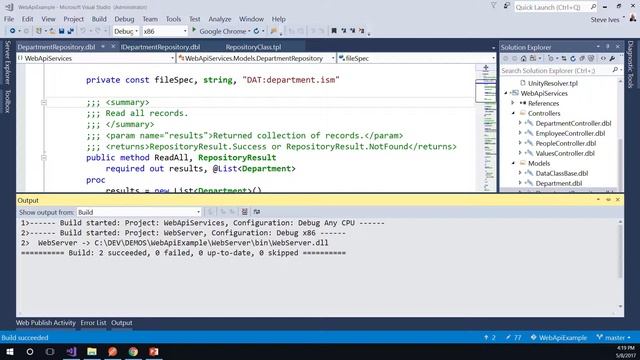This screenshot has width=640, height=360.
Task: Click the search magnifier in Solution Explorer
Action: 615,70
